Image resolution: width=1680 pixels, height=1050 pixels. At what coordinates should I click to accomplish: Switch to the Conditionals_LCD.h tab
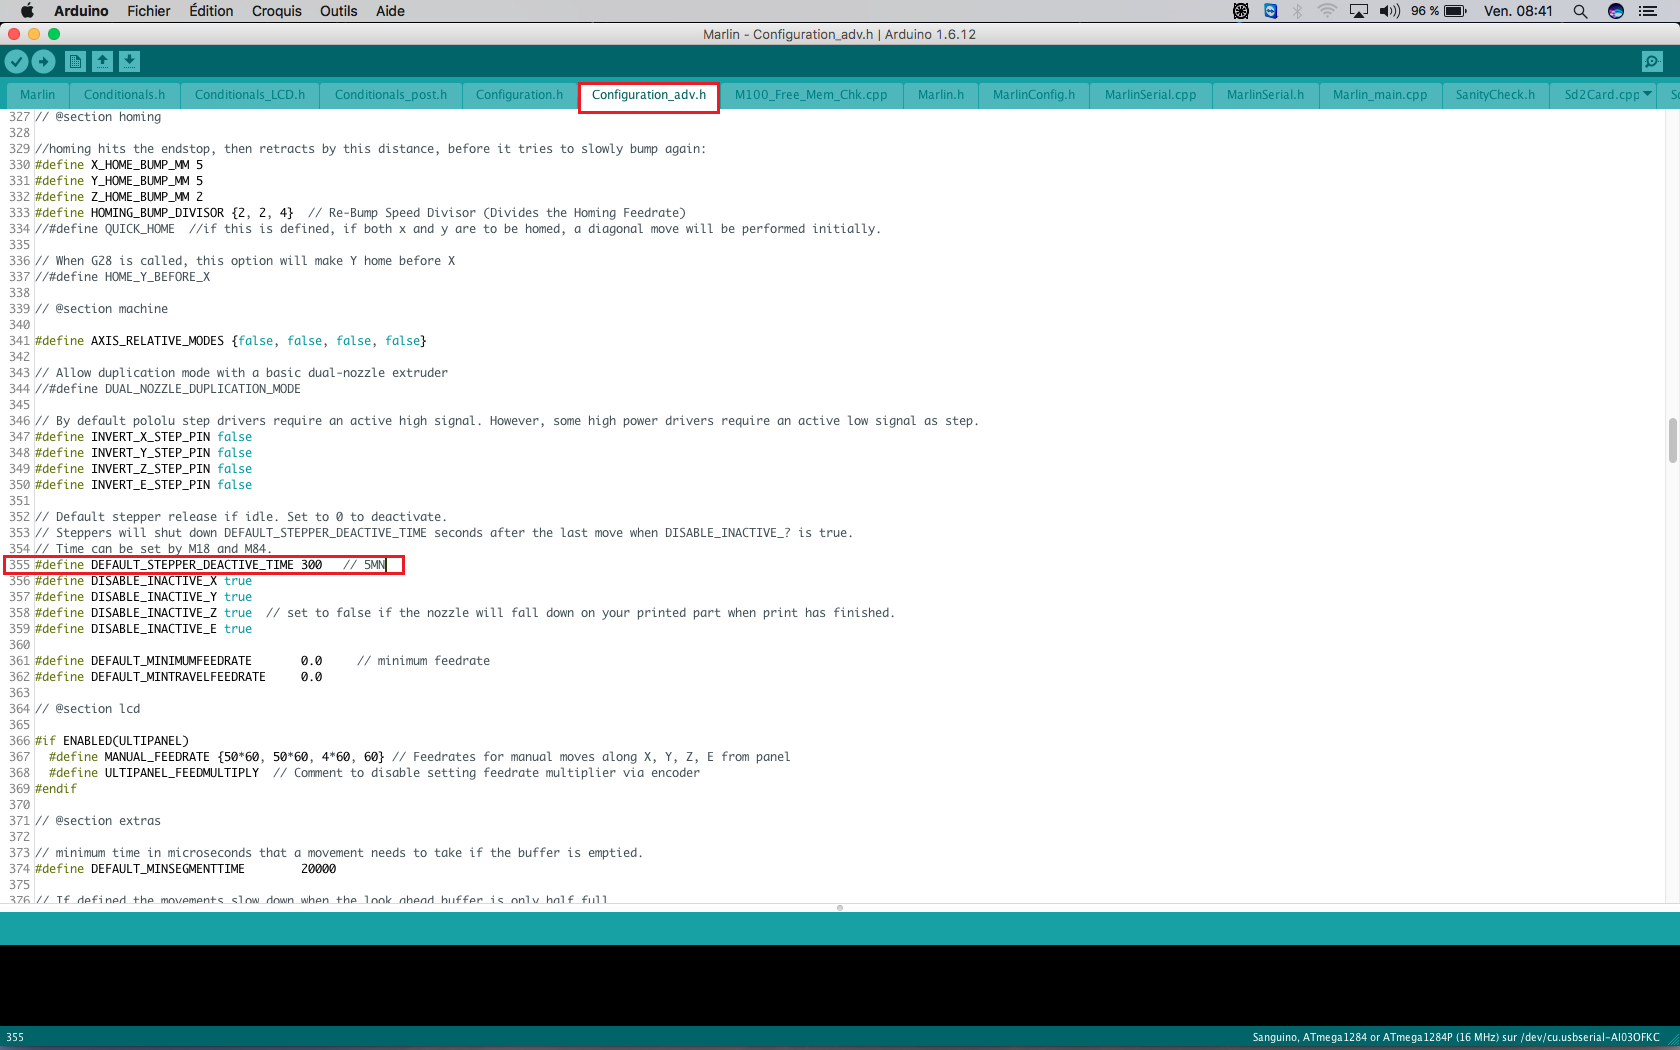[x=250, y=95]
